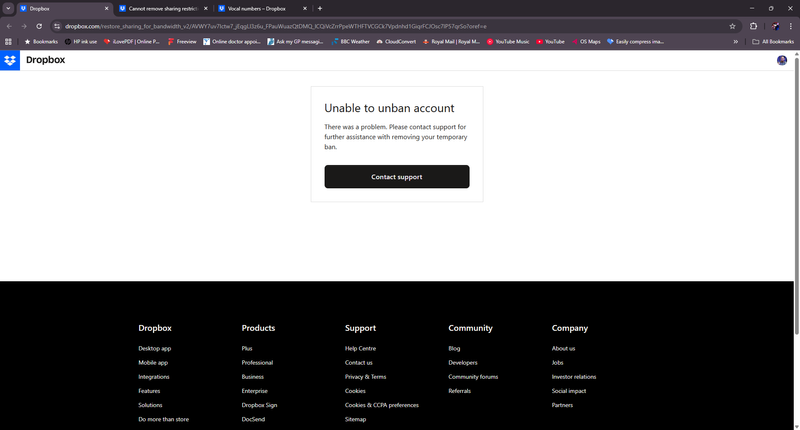The height and width of the screenshot is (430, 800).
Task: Click the Dropbox logo in the page header
Action: coord(10,61)
